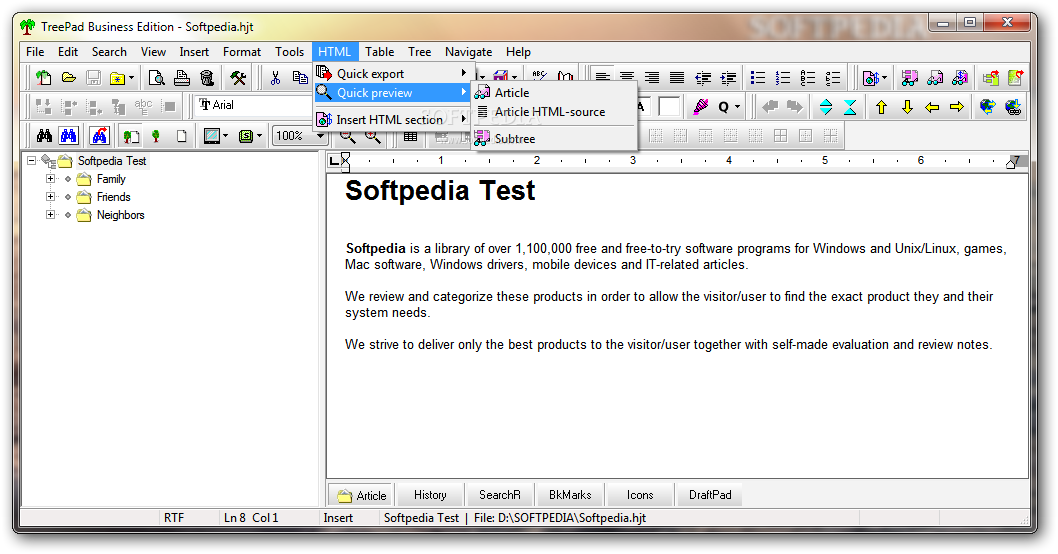
Task: Switch to the History tab
Action: pyautogui.click(x=430, y=495)
